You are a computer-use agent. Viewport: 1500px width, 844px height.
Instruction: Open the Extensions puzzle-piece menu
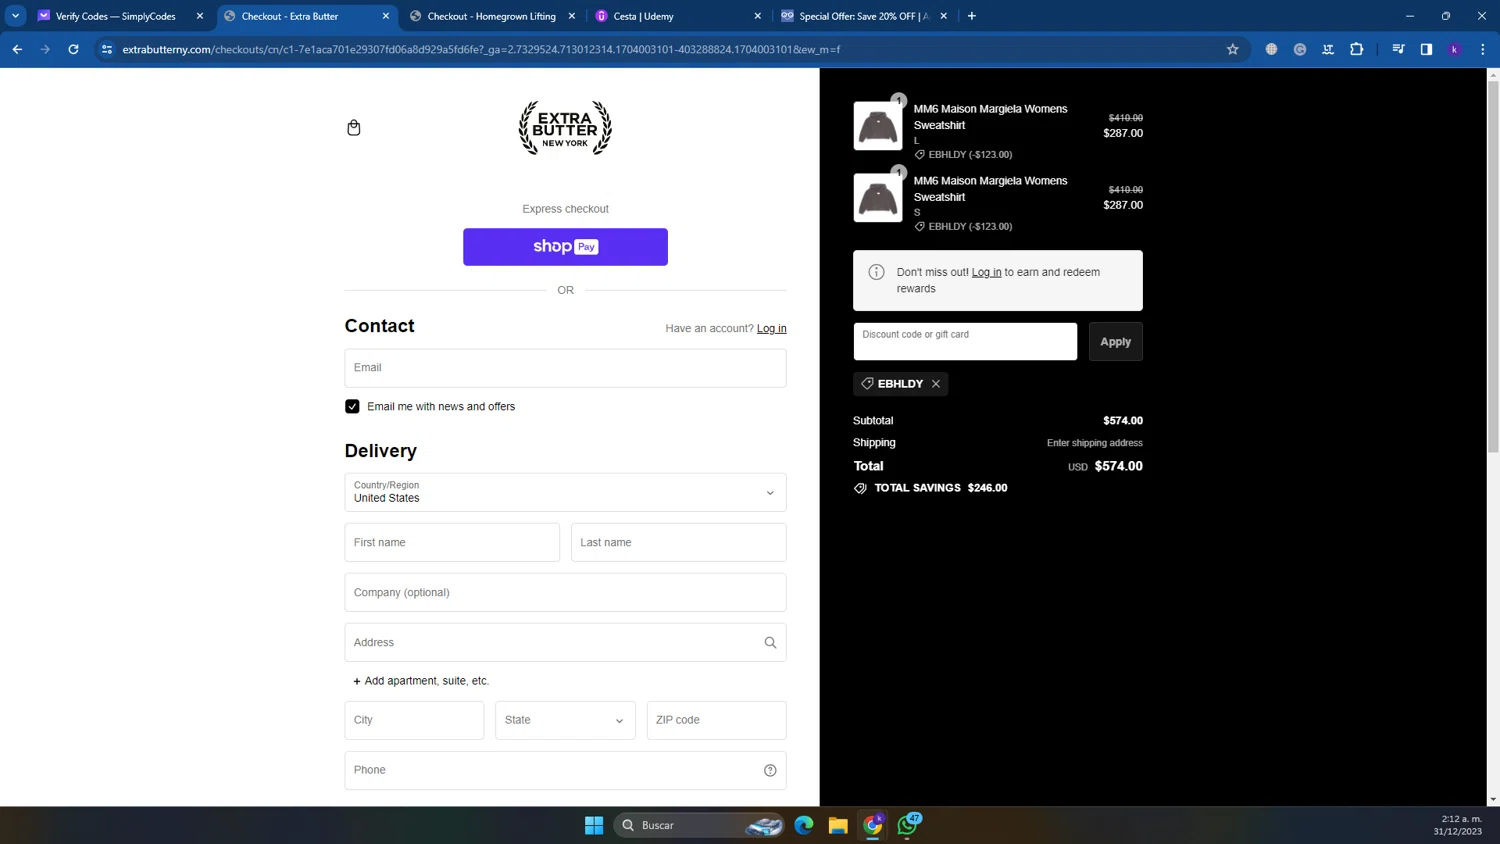pyautogui.click(x=1357, y=49)
